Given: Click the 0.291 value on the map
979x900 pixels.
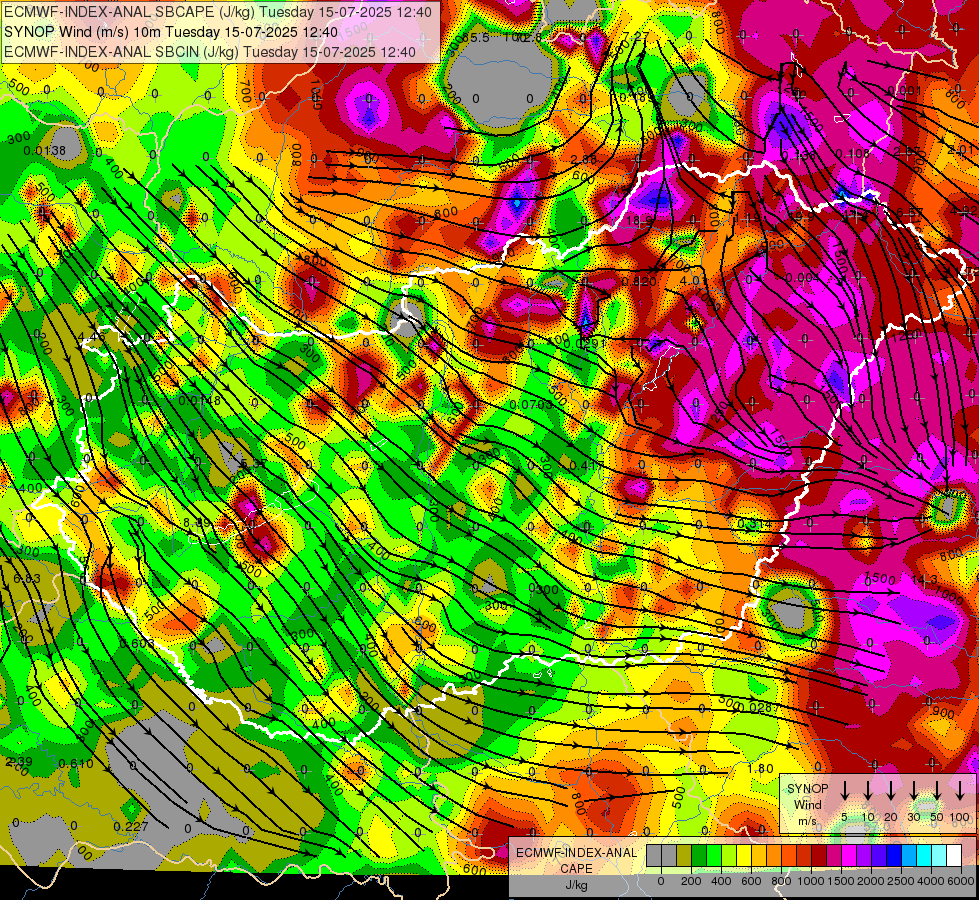Looking at the screenshot, I should tap(584, 344).
